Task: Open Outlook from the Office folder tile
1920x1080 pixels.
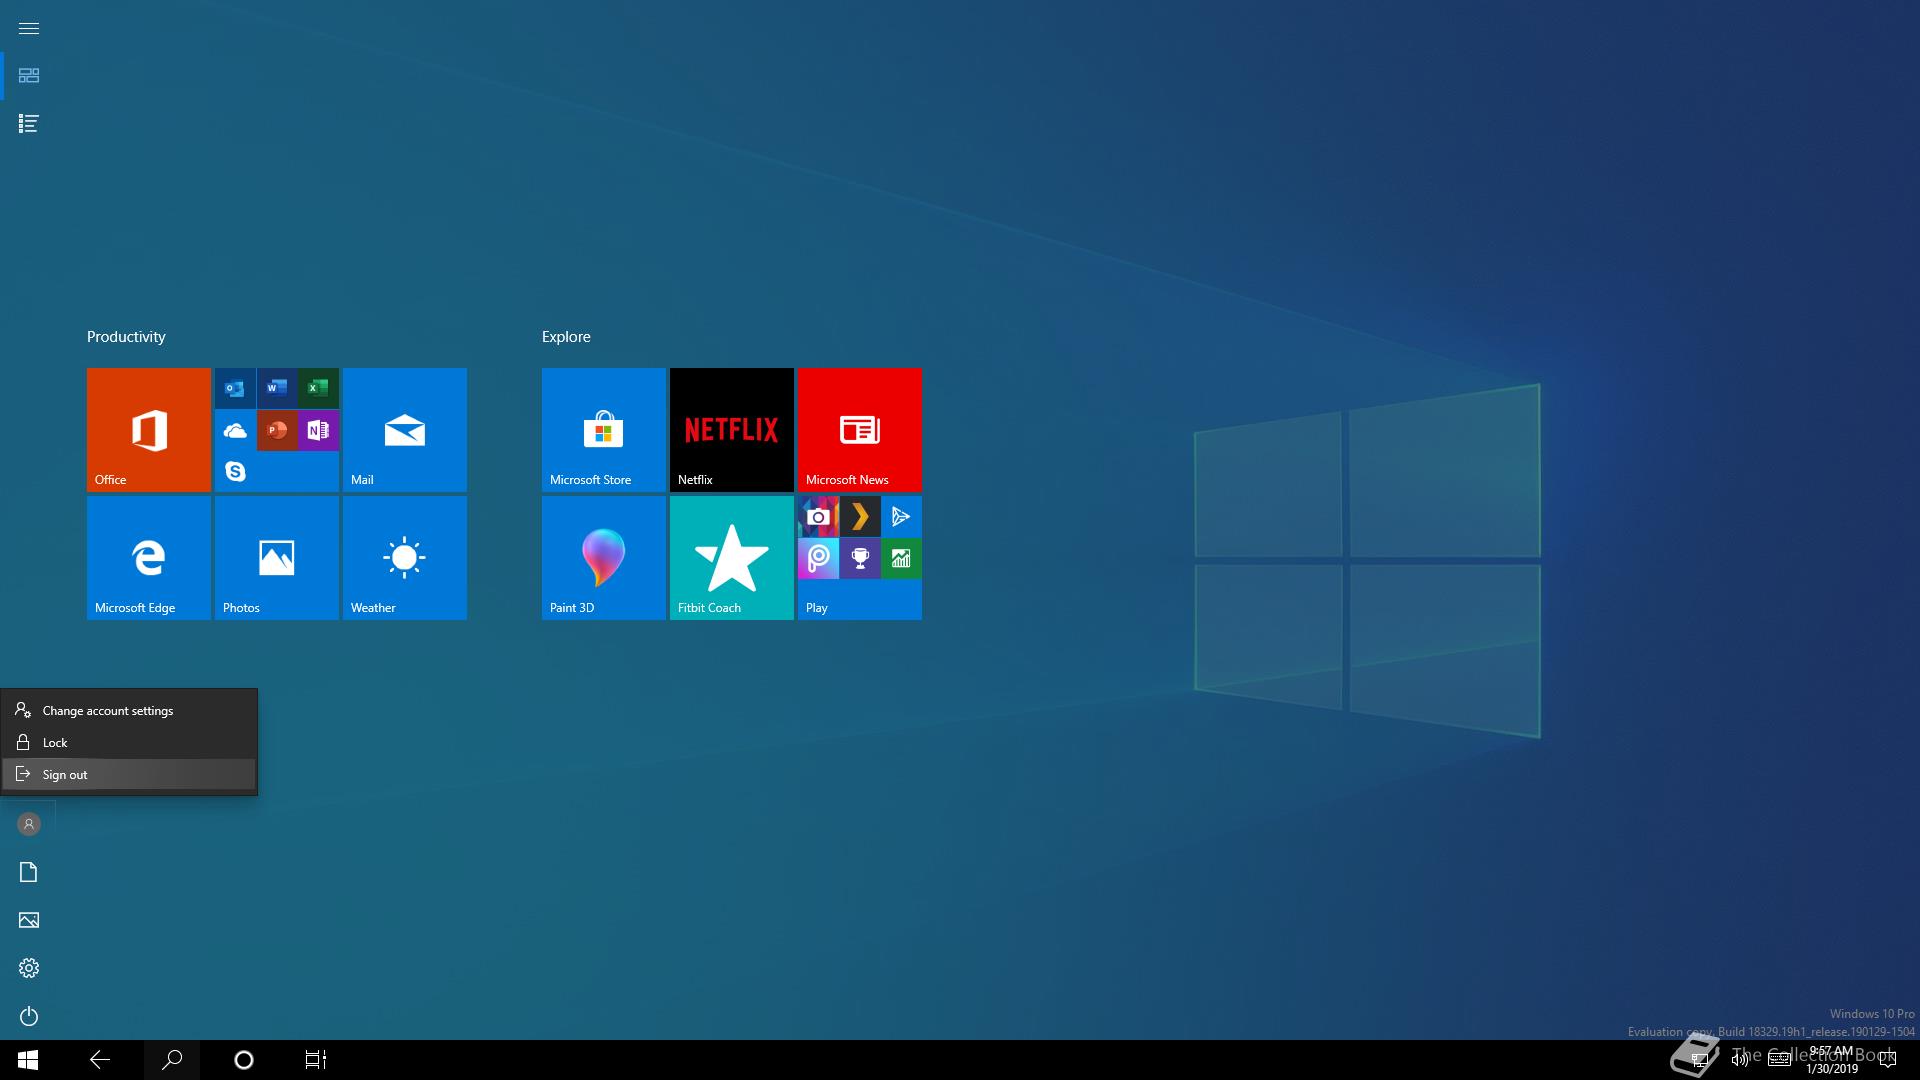Action: [235, 388]
